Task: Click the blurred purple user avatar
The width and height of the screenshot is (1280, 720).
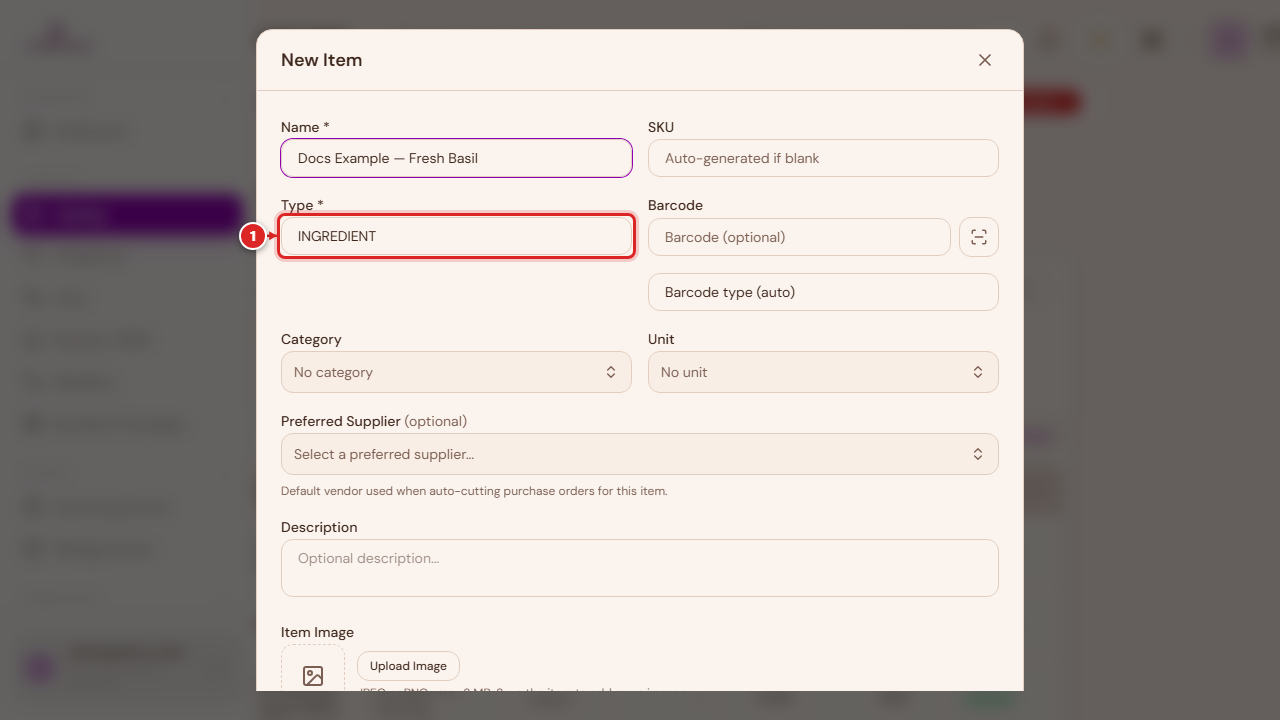Action: (1228, 41)
